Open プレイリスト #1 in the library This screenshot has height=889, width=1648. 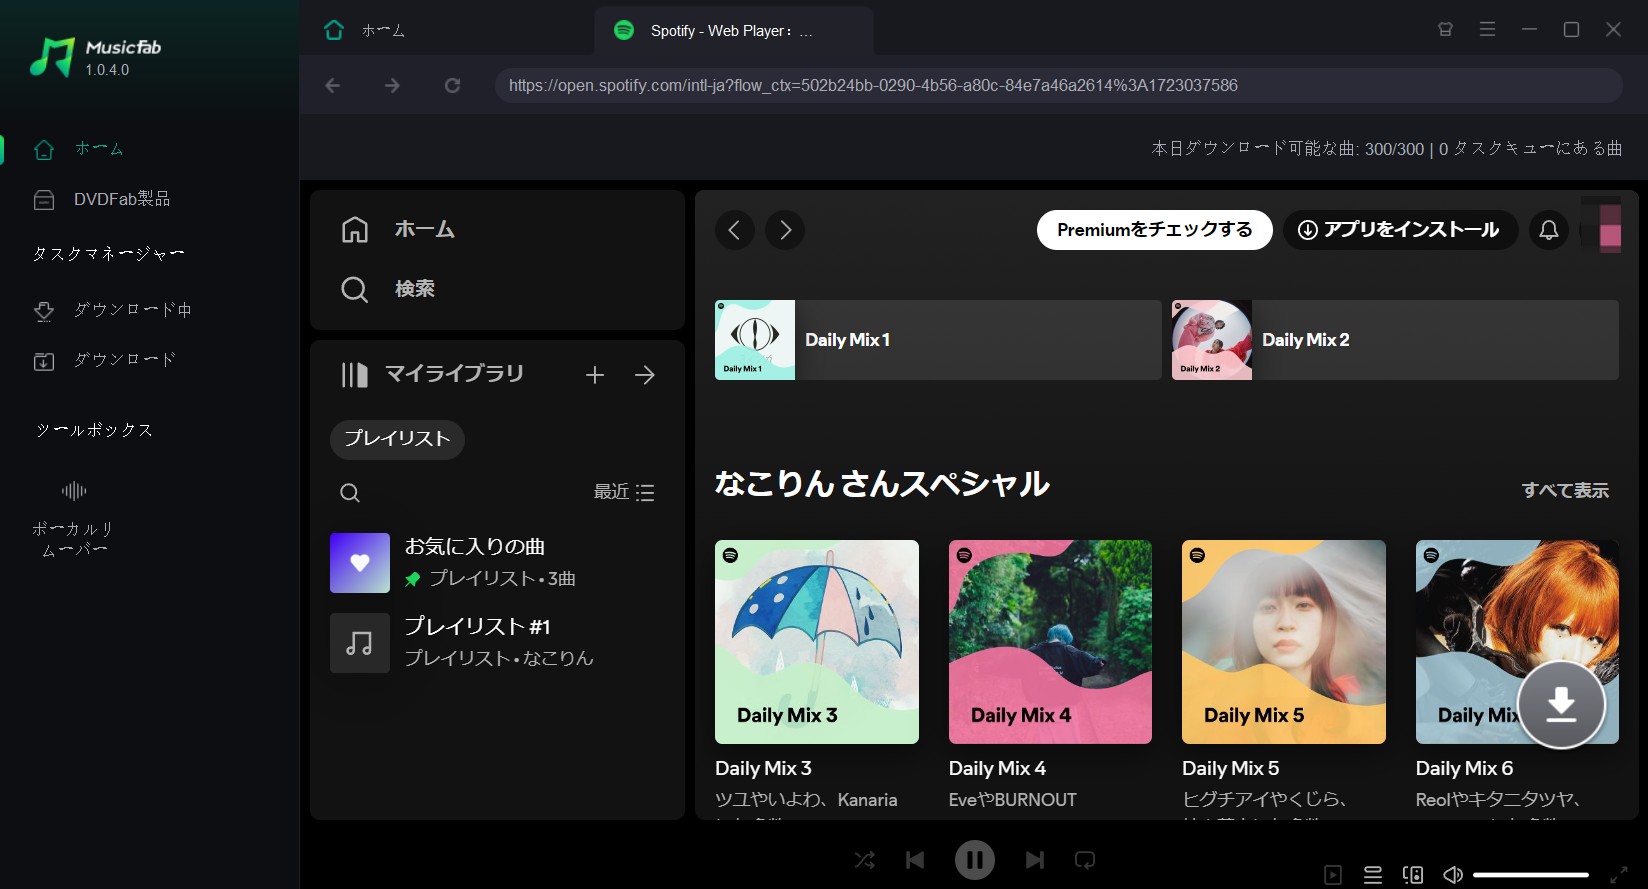[x=497, y=642]
